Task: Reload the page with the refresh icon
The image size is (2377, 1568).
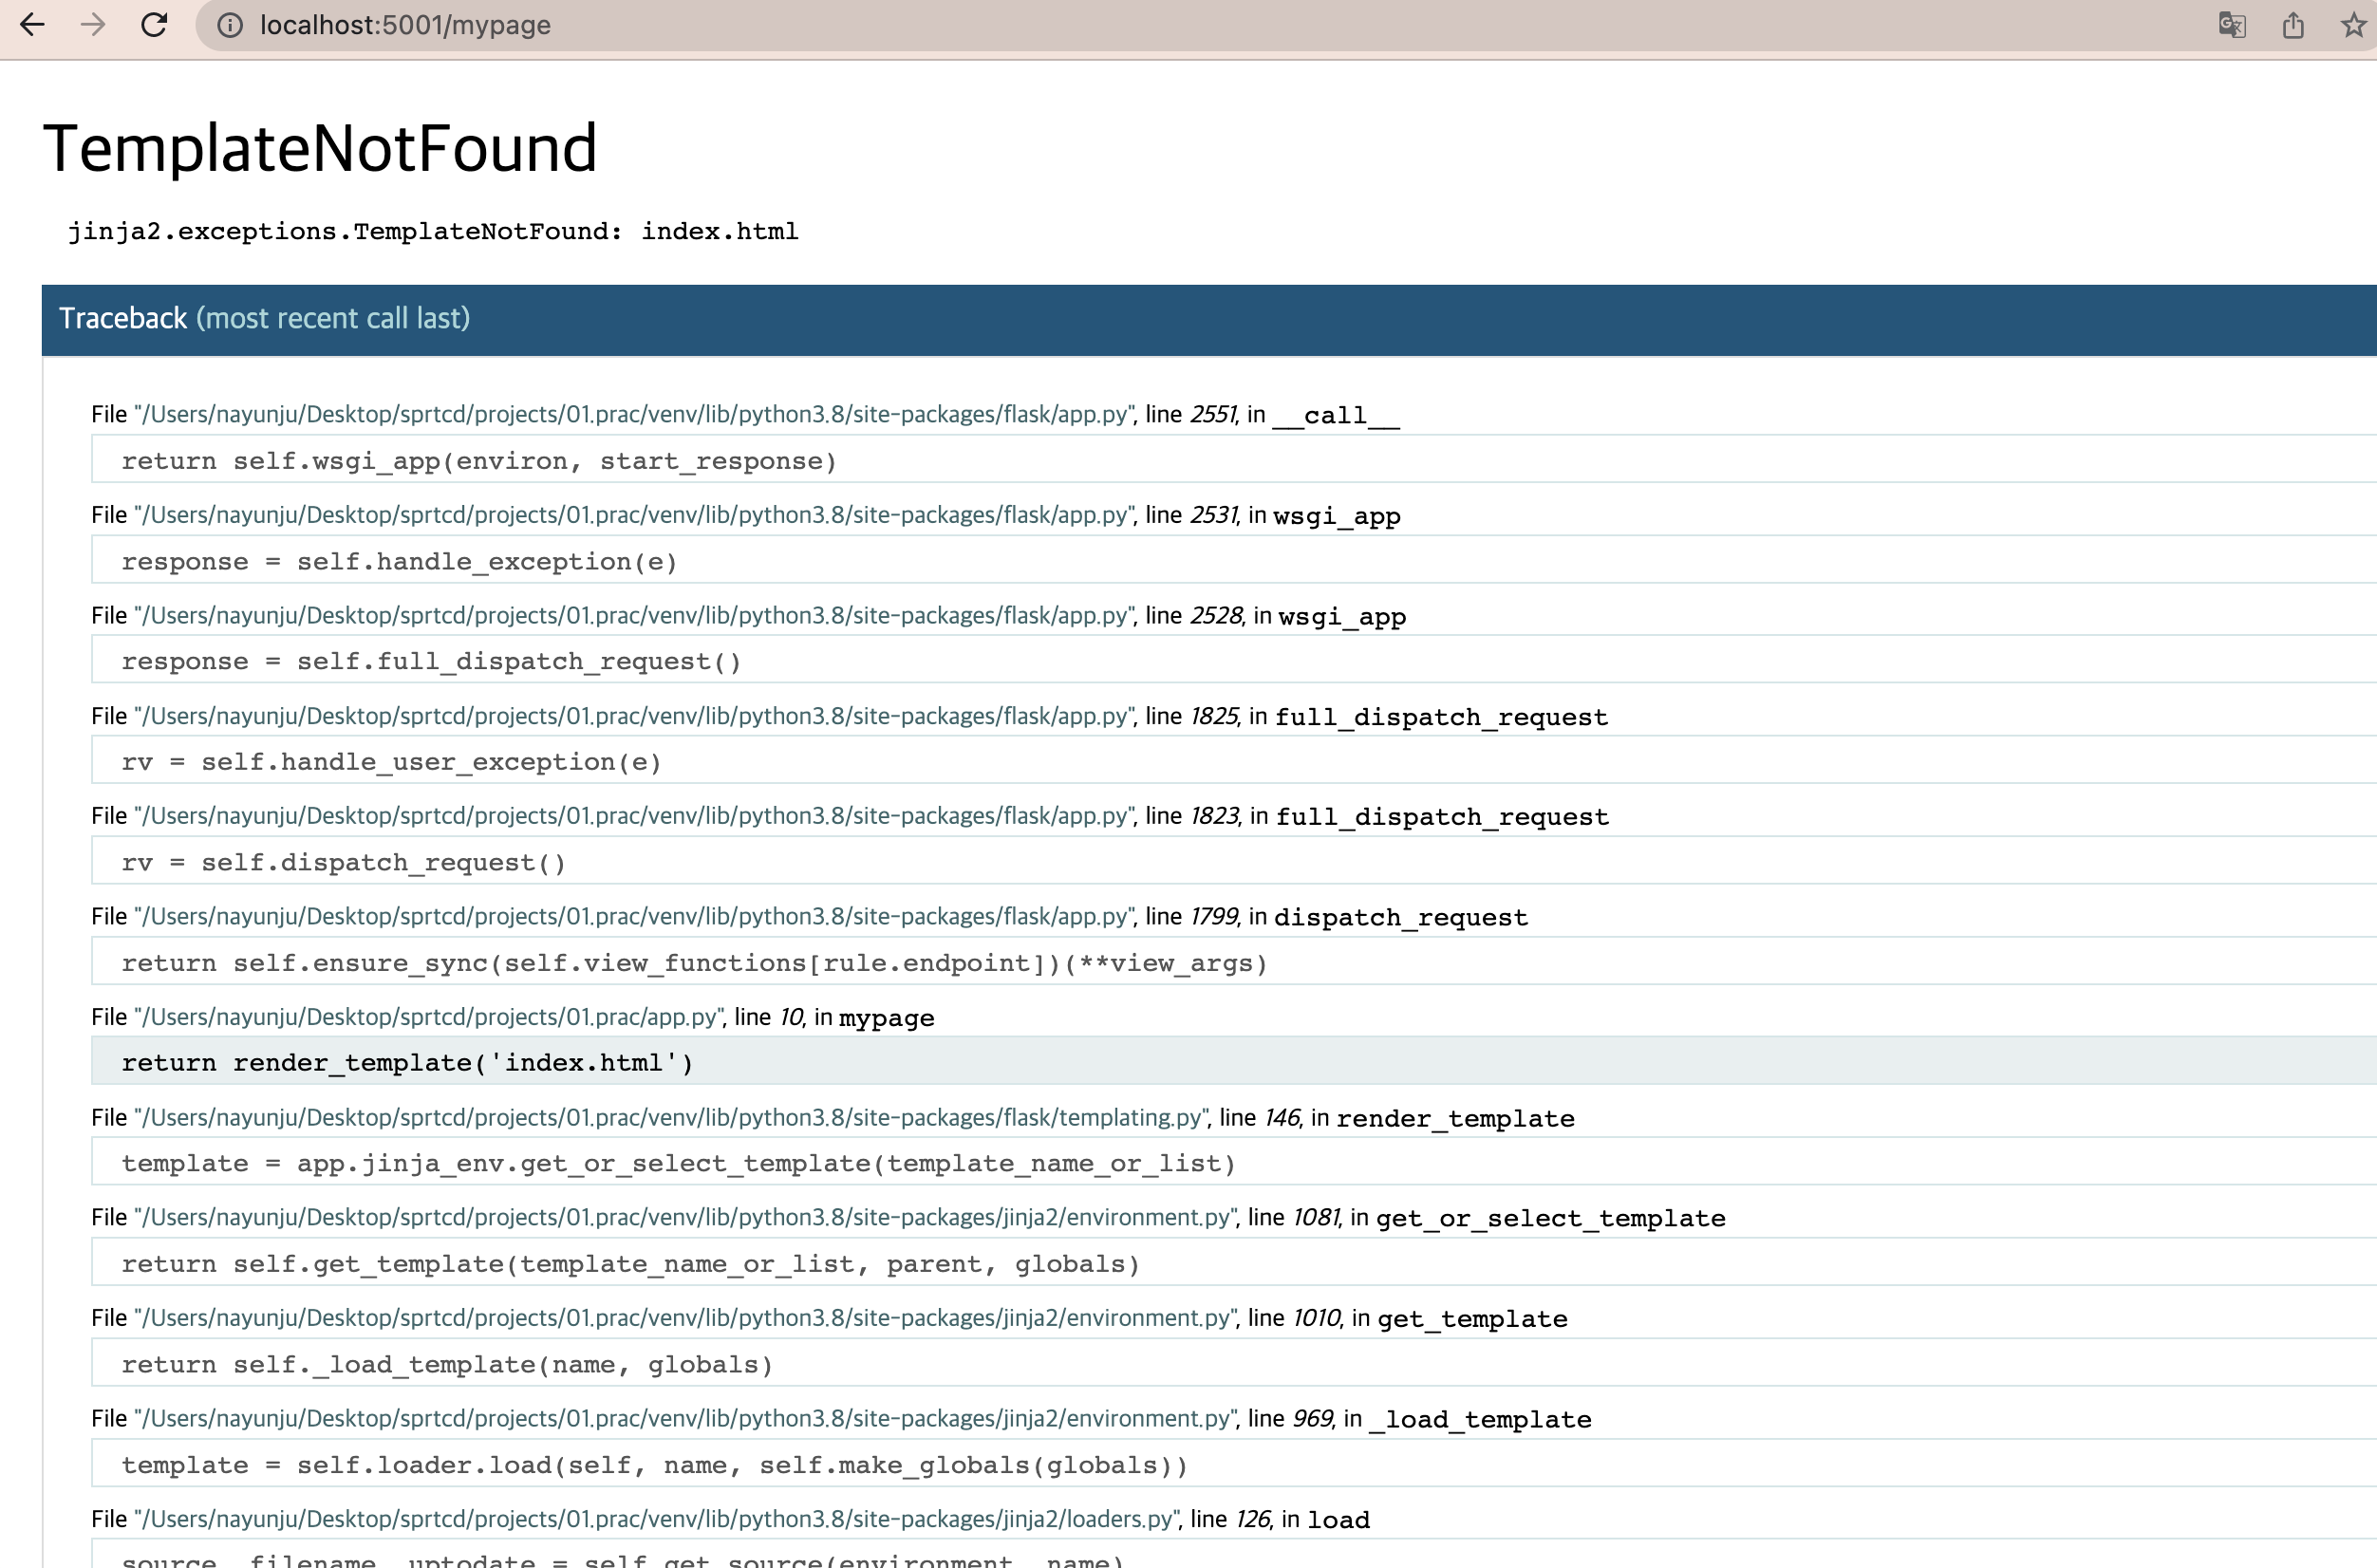Action: [x=154, y=25]
